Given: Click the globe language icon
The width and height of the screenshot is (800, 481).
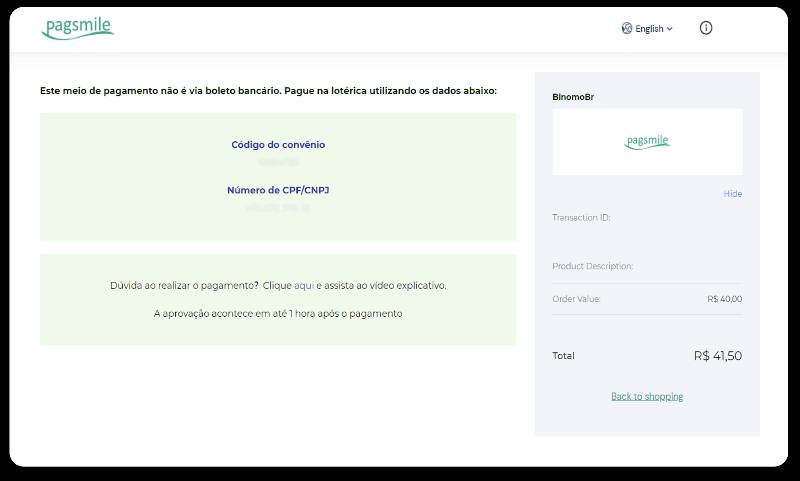Looking at the screenshot, I should [626, 29].
